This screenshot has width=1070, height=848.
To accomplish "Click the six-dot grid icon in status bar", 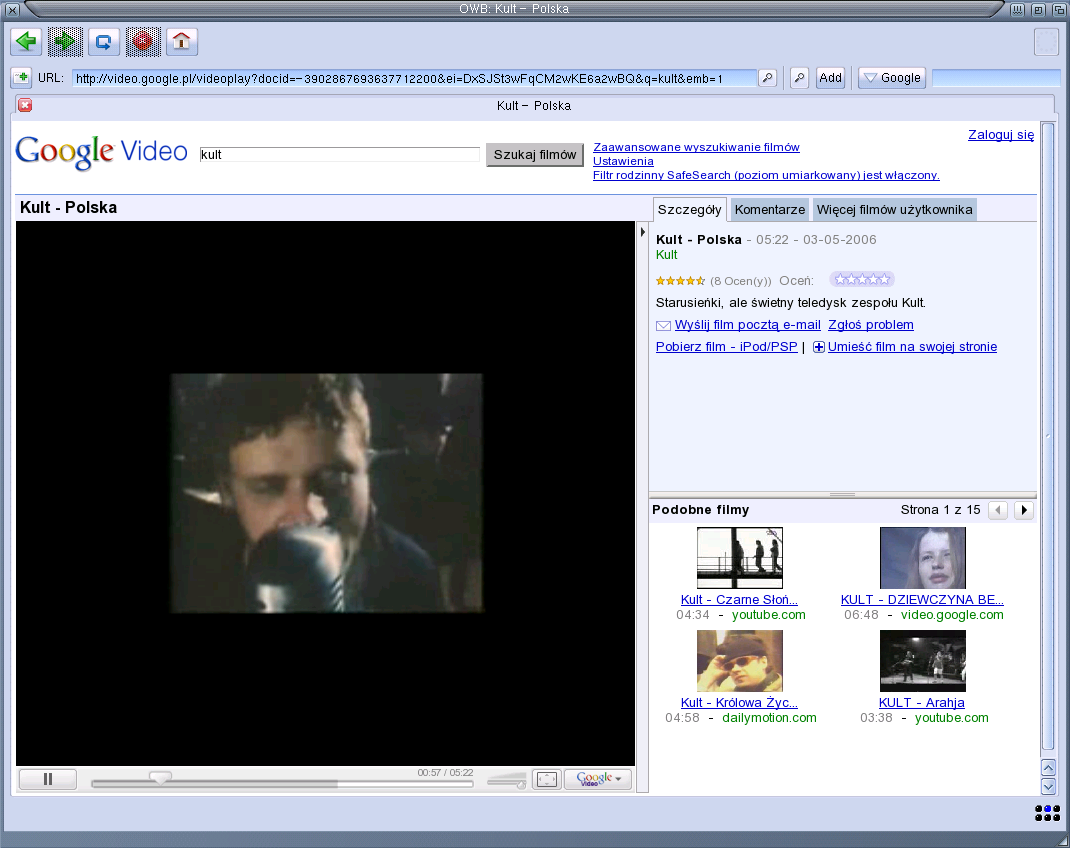I will click(1047, 813).
